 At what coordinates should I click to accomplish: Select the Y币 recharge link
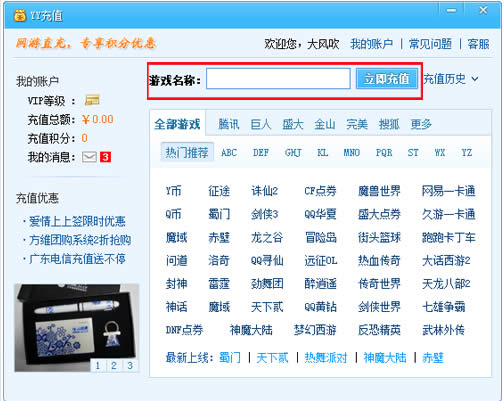[173, 191]
